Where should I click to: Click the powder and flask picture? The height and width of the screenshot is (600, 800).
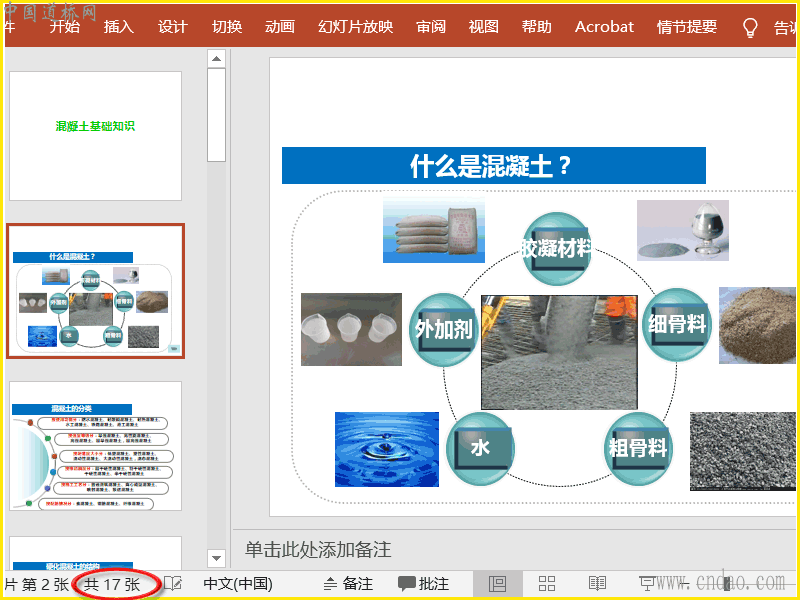tap(683, 230)
